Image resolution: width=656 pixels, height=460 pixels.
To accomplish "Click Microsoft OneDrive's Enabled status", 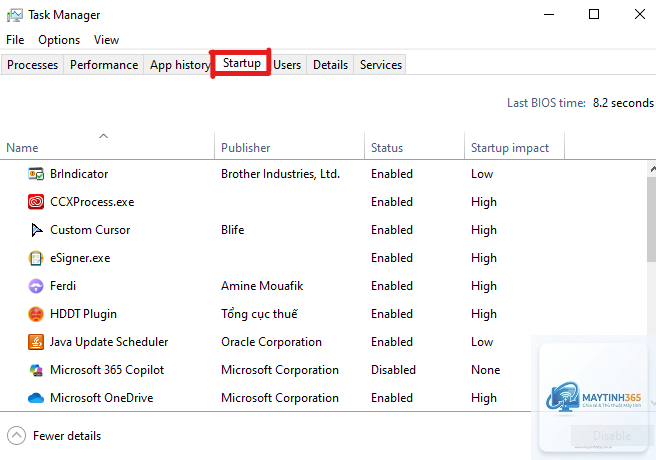I will (392, 398).
